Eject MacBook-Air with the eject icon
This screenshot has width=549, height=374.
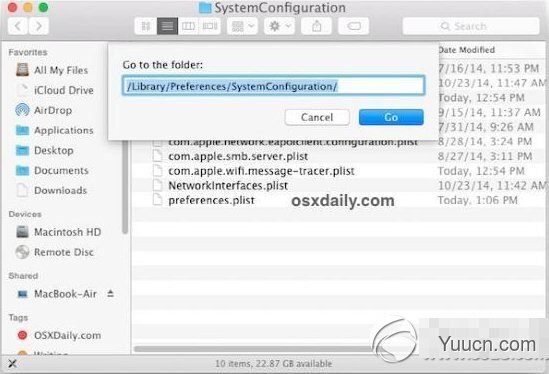click(110, 293)
